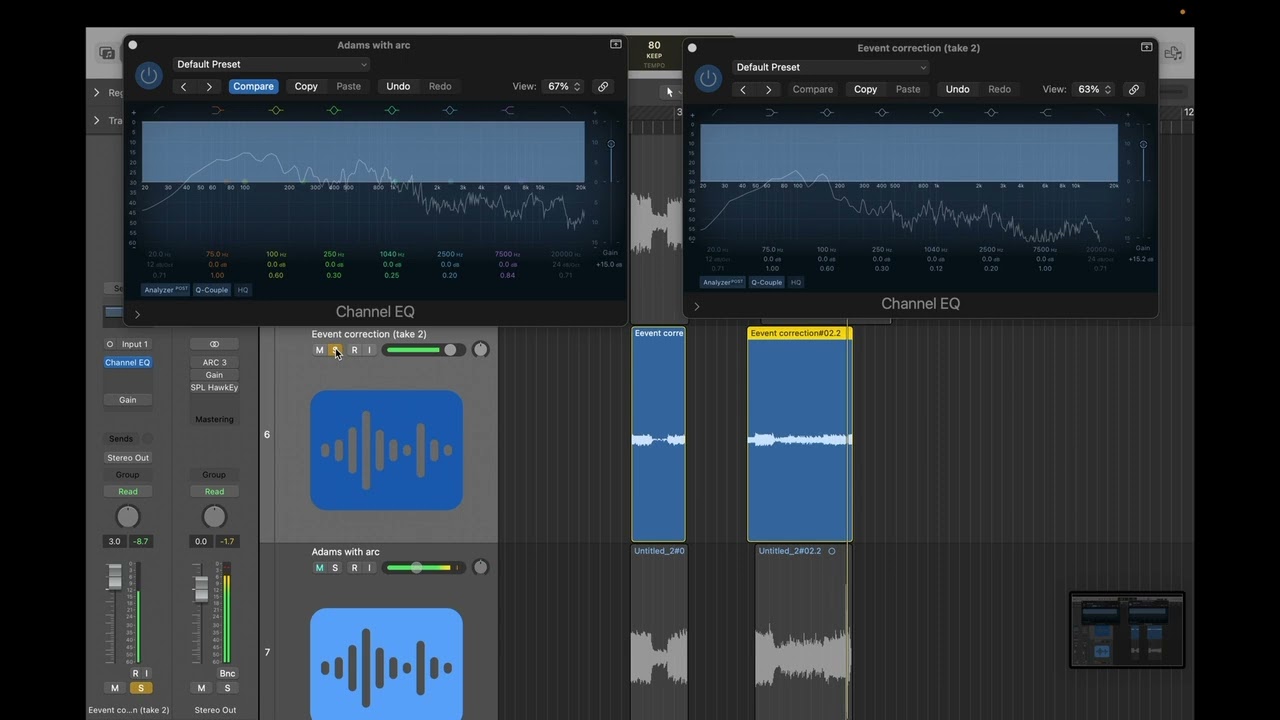Toggle 100 Hz bell band in Eevent correction EQ
Image resolution: width=1280 pixels, height=720 pixels.
click(826, 113)
